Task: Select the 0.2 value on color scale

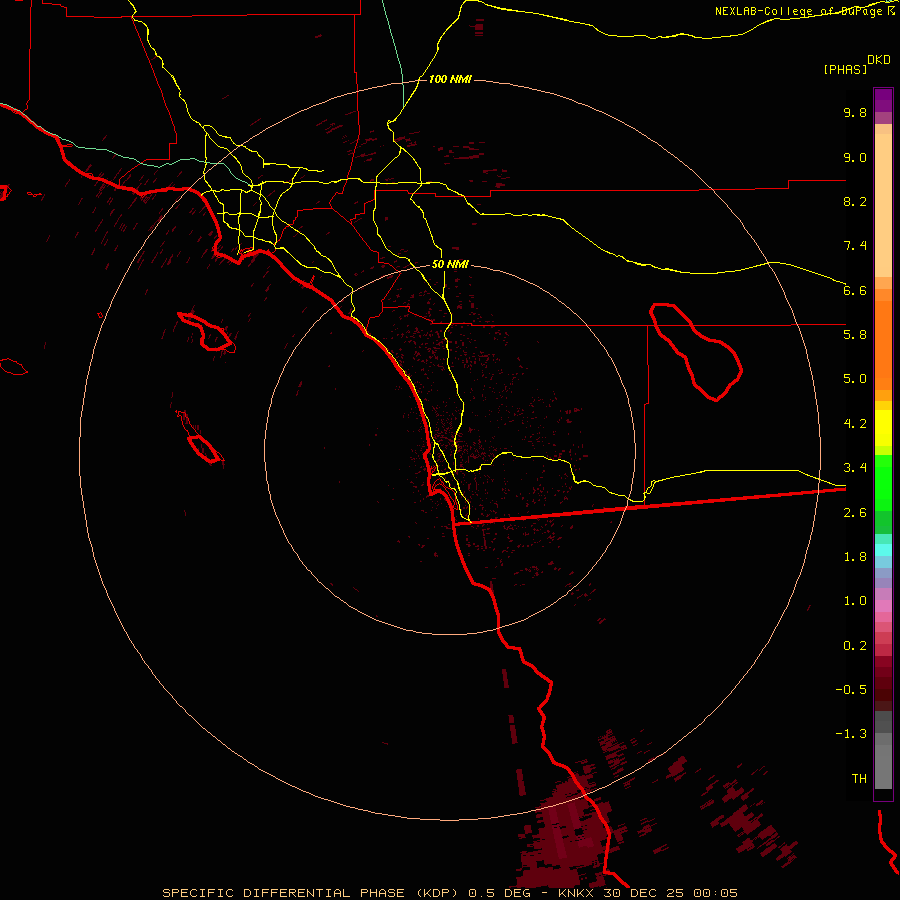Action: pyautogui.click(x=855, y=646)
